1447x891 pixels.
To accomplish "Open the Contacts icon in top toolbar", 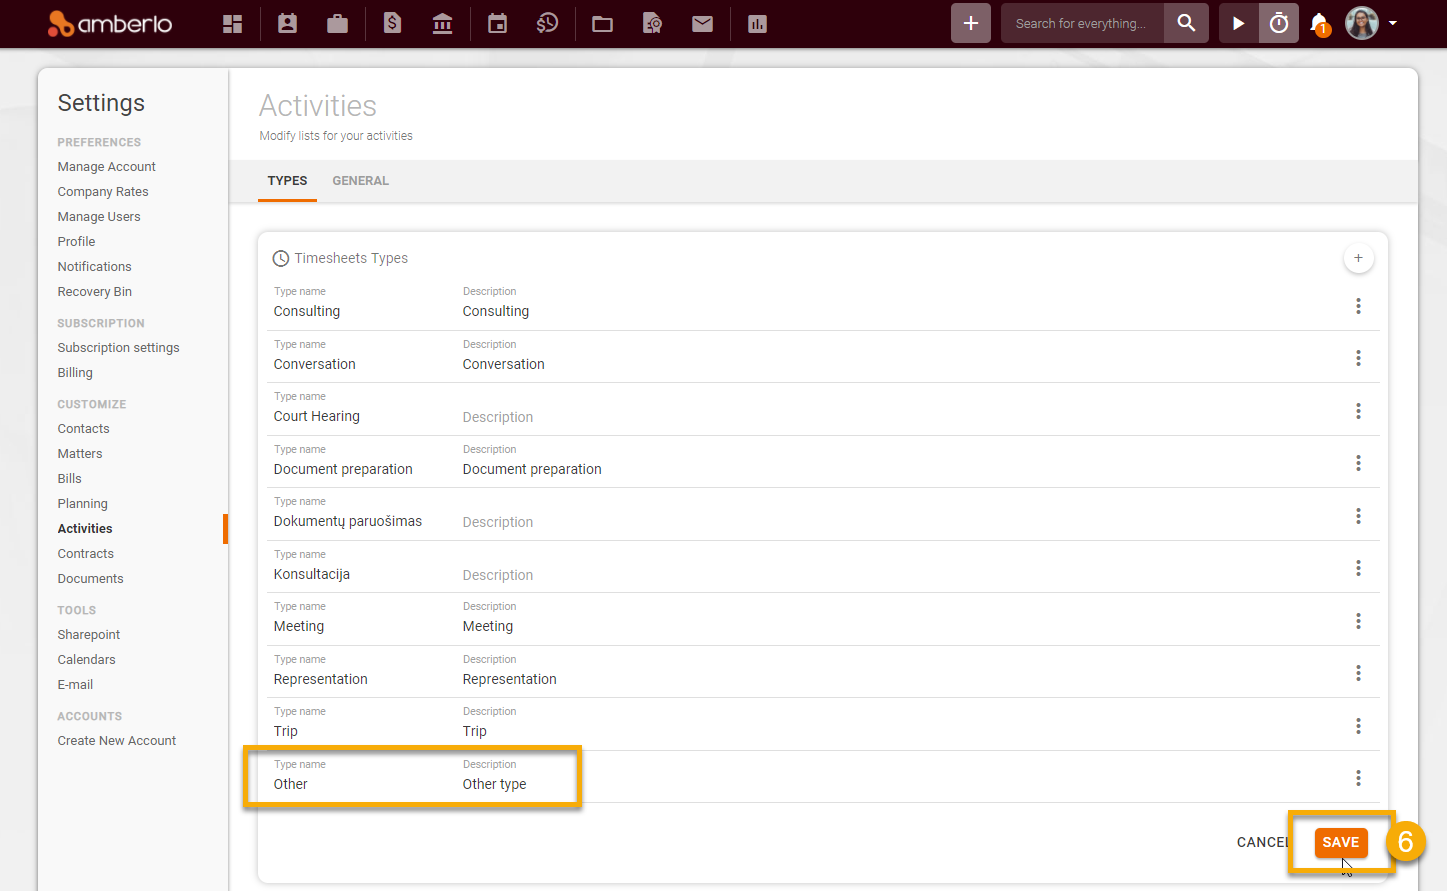I will pyautogui.click(x=287, y=23).
